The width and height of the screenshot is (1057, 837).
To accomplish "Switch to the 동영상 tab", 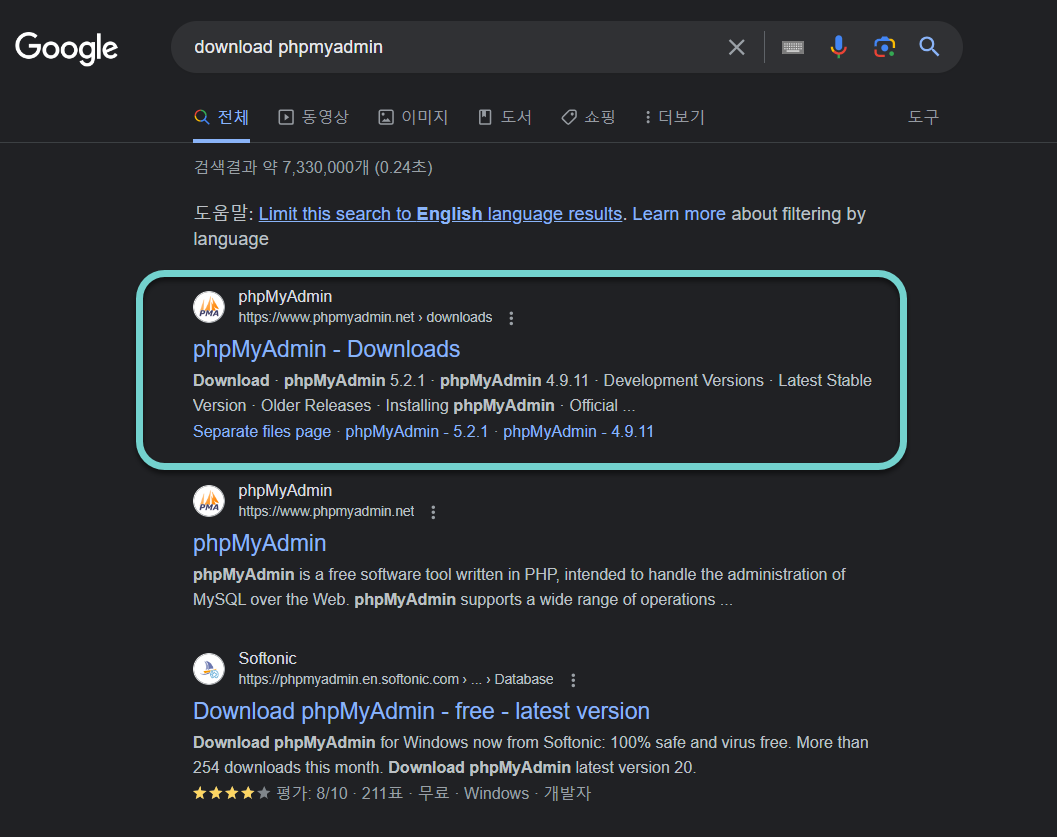I will click(313, 117).
